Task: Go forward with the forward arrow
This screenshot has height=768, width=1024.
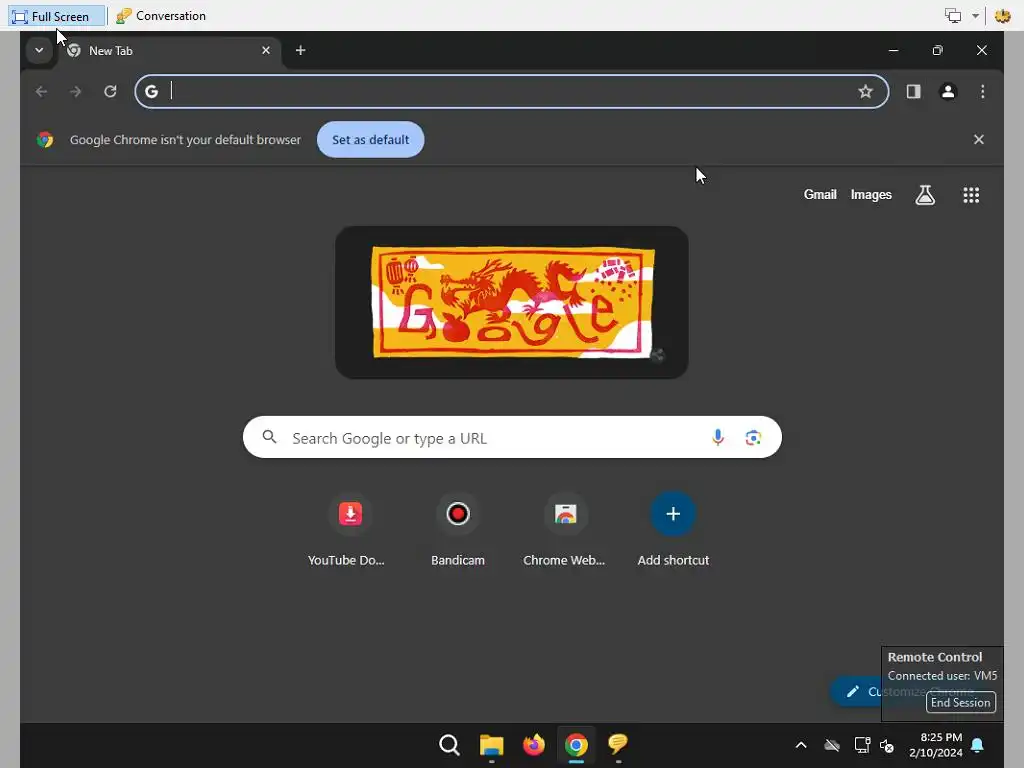Action: coord(76,91)
